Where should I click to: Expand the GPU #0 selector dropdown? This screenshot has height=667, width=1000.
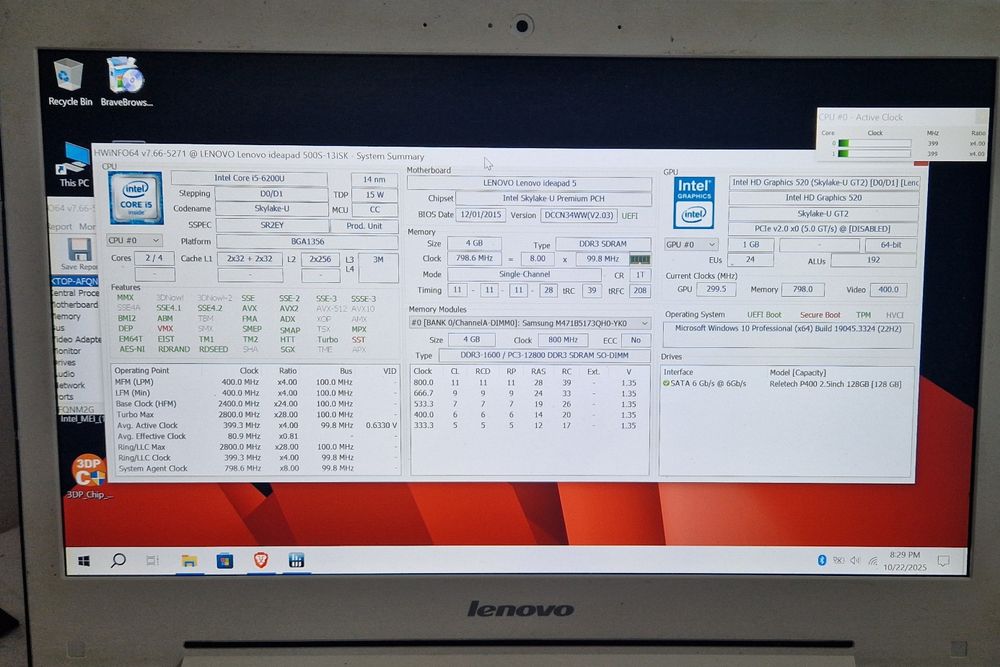tap(691, 244)
